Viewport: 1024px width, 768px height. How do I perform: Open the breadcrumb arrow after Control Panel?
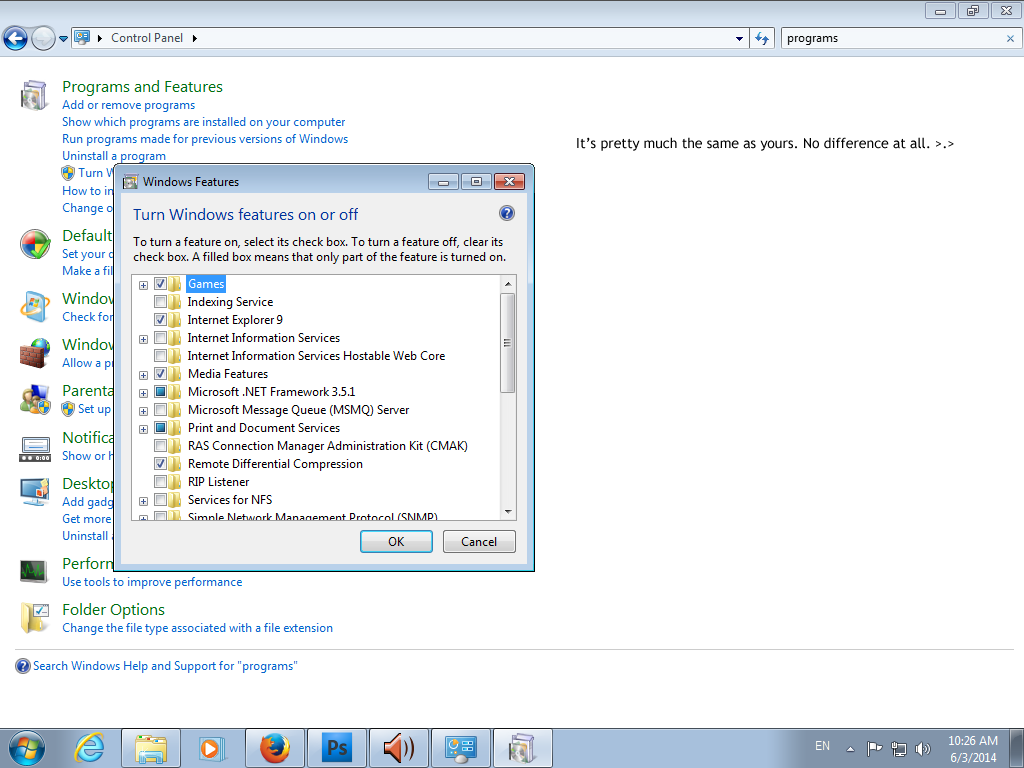pos(195,39)
